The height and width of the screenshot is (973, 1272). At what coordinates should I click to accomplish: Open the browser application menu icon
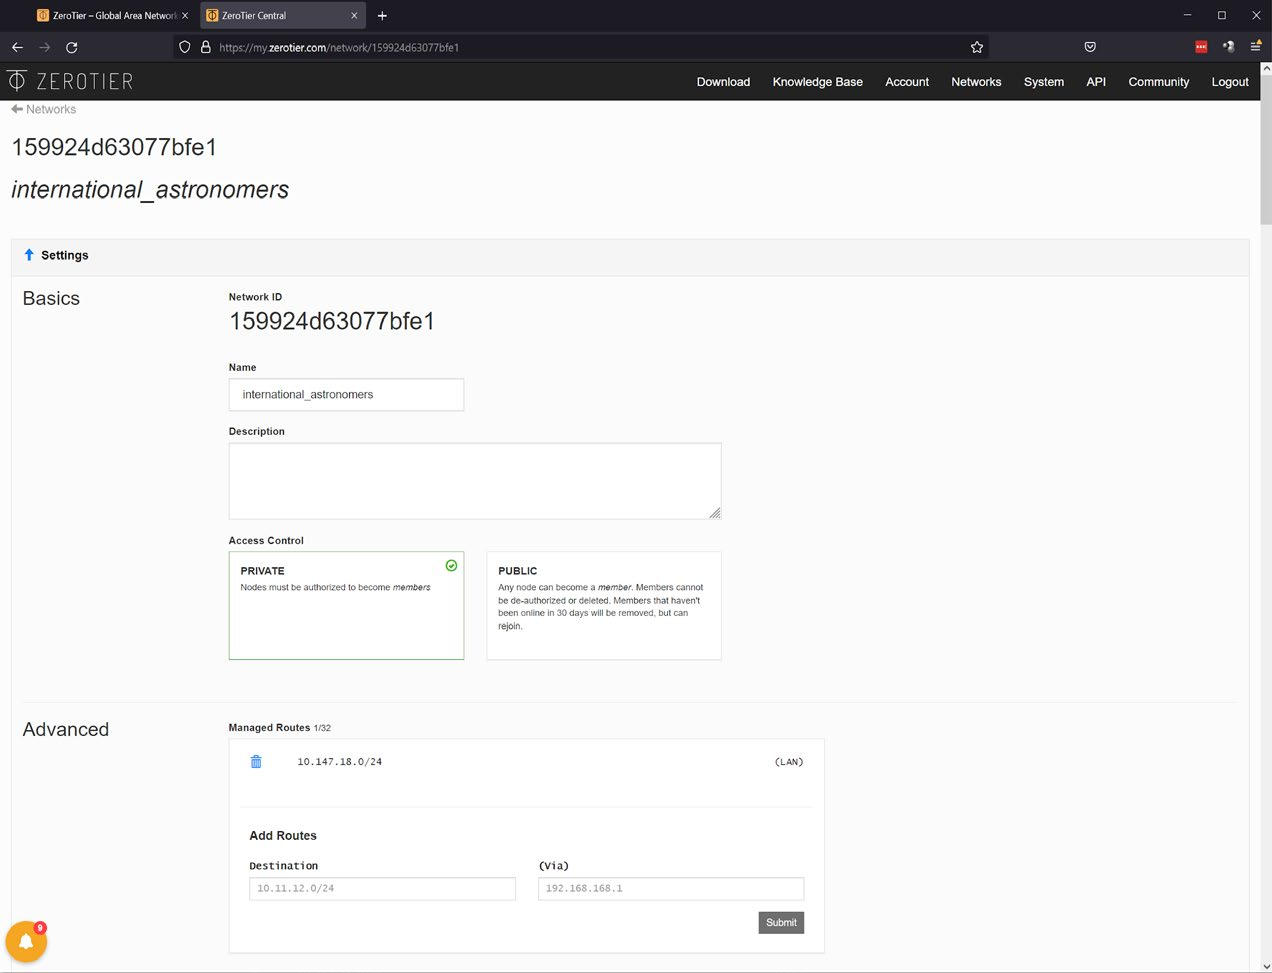1256,46
